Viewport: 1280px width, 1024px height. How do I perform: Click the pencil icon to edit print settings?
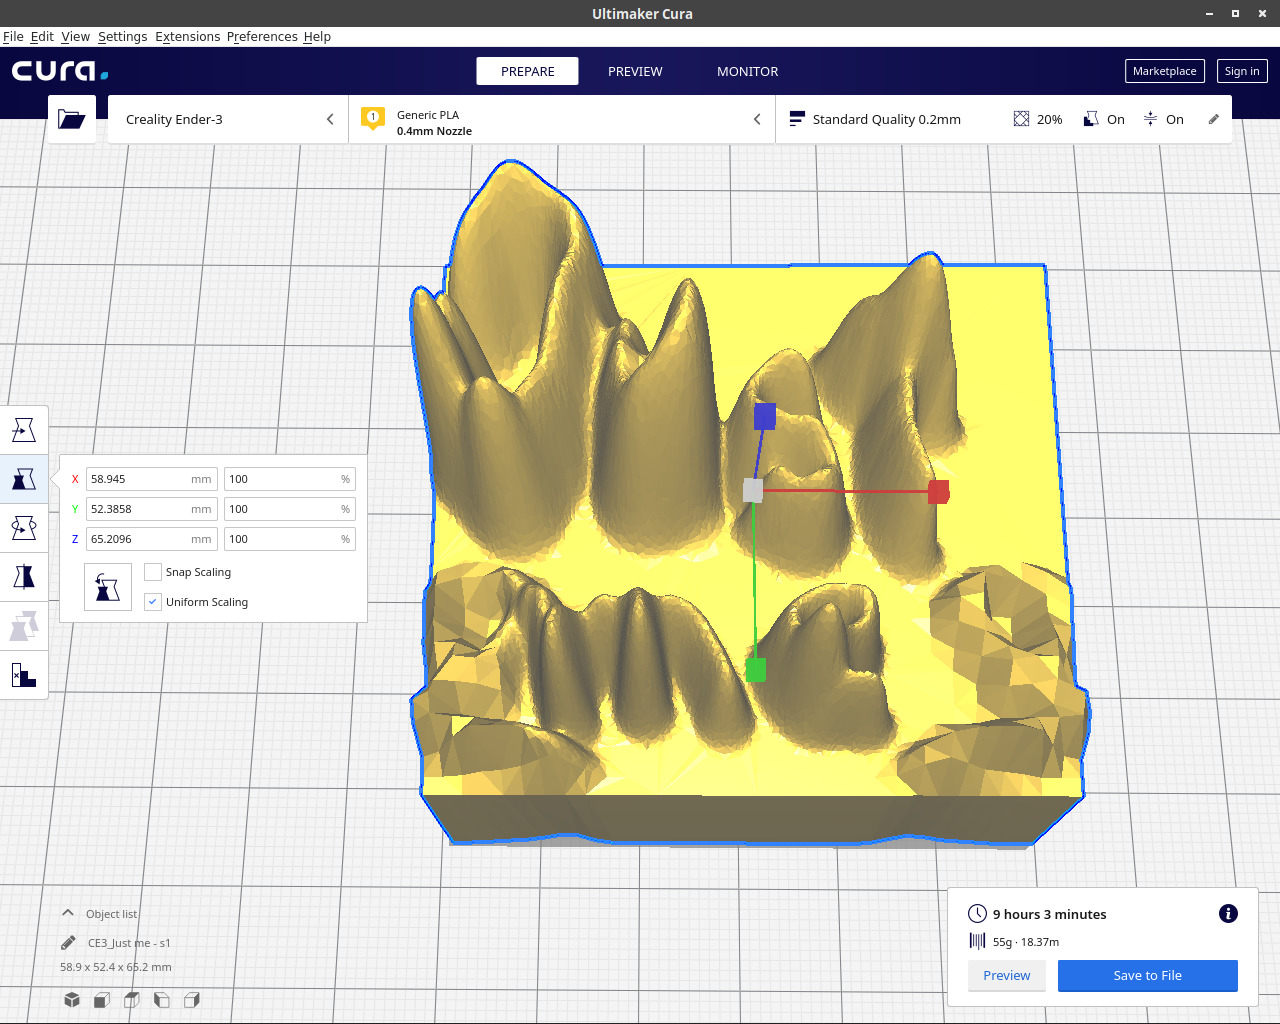click(1213, 119)
